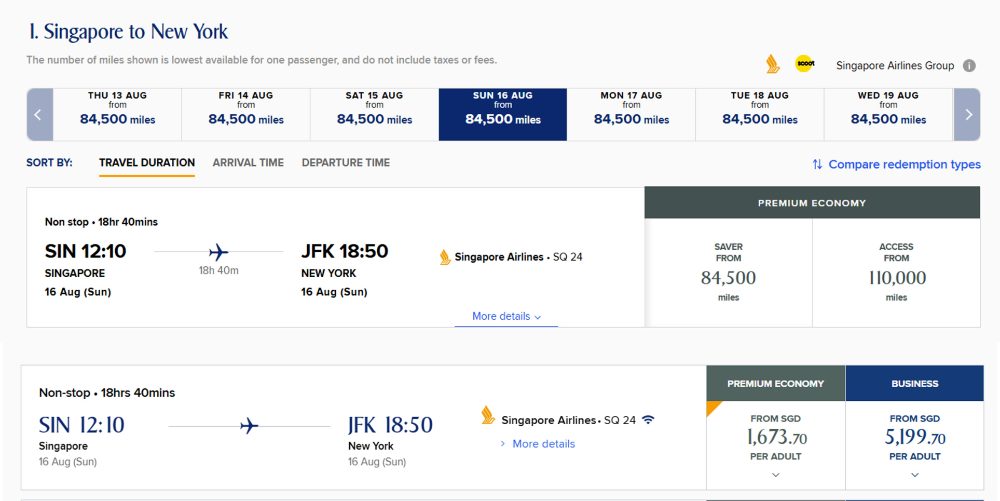The image size is (1000, 501).
Task: Sort flights by Arrival Time
Action: click(x=248, y=163)
